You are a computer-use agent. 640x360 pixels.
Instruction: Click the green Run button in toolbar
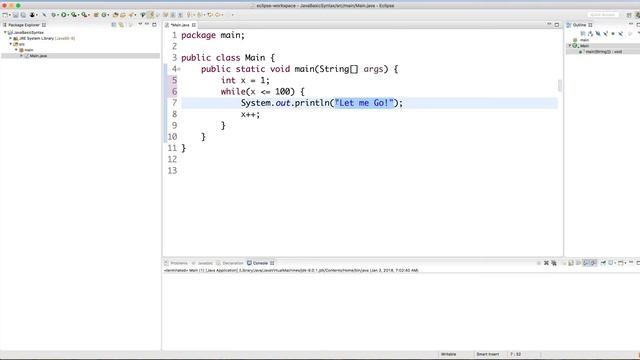click(x=64, y=15)
